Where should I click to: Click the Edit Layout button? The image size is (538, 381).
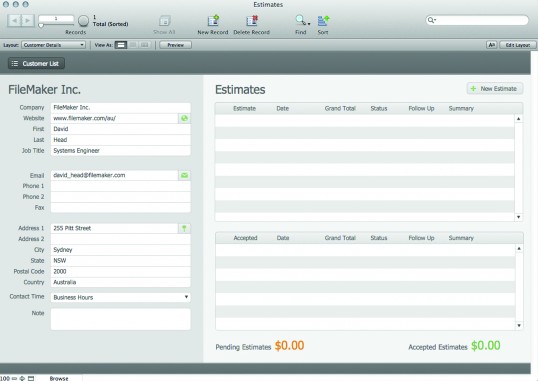pyautogui.click(x=517, y=45)
